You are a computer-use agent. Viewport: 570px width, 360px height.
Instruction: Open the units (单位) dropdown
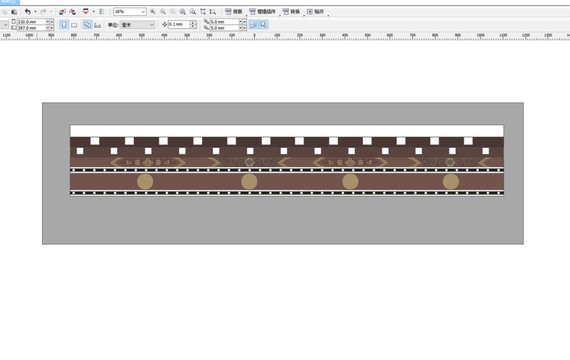click(x=138, y=25)
